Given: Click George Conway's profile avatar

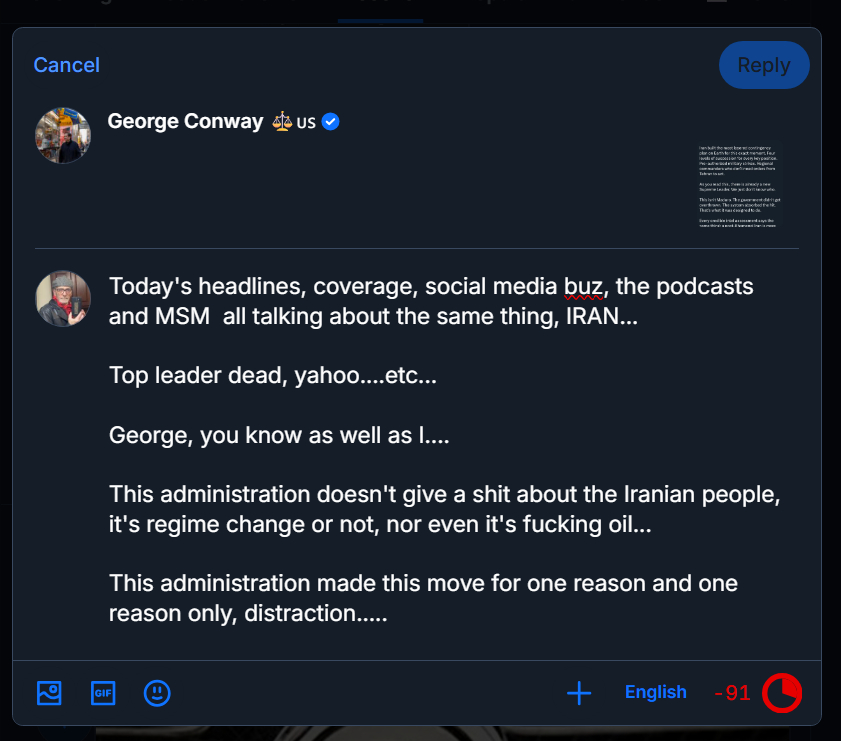Looking at the screenshot, I should click(x=63, y=135).
